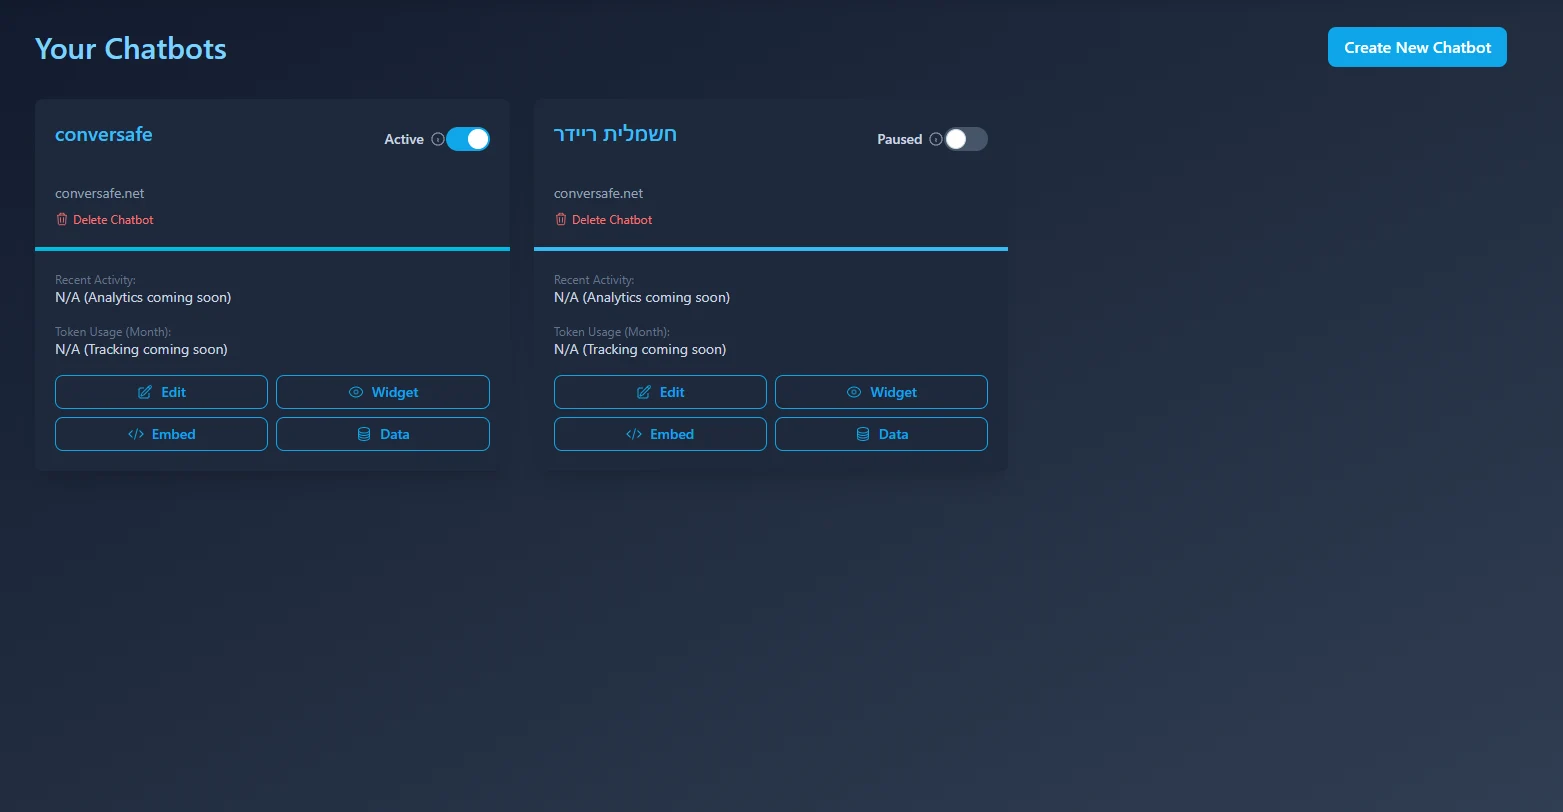Enable the Paused chatbot toggle switch
The width and height of the screenshot is (1563, 812).
[966, 139]
